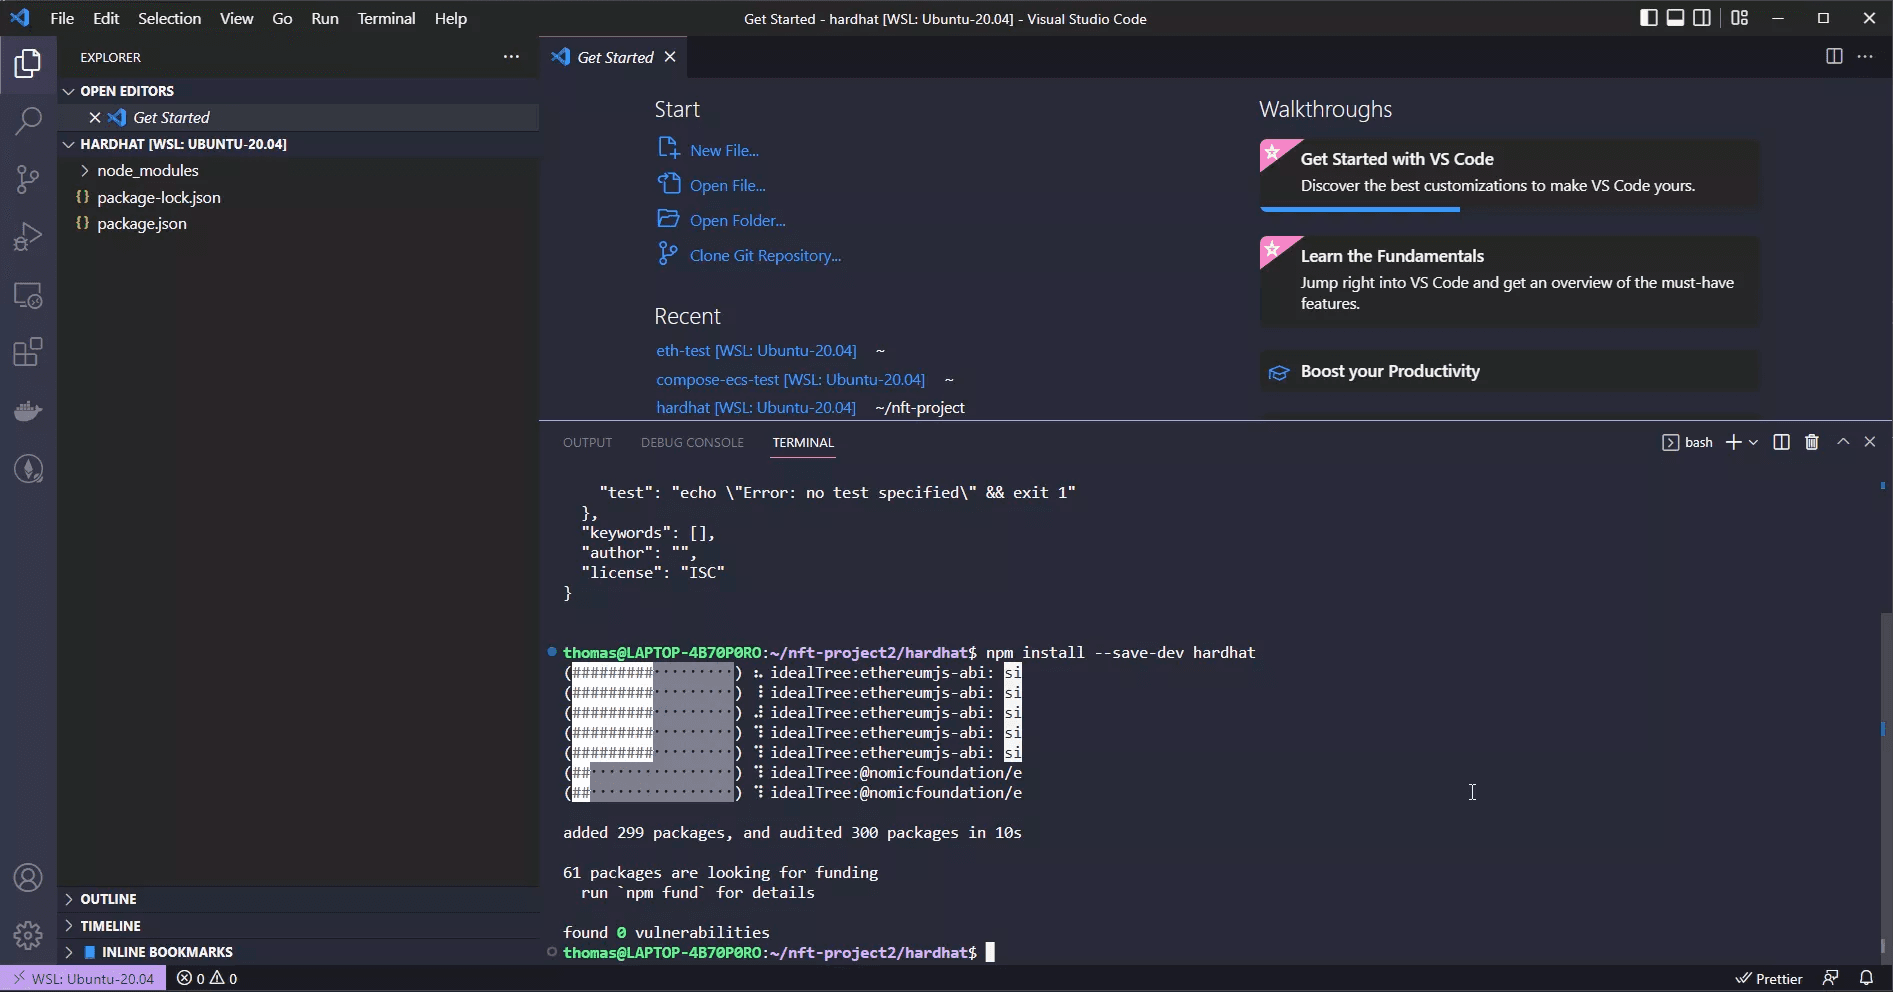Open the View menu

tap(237, 18)
